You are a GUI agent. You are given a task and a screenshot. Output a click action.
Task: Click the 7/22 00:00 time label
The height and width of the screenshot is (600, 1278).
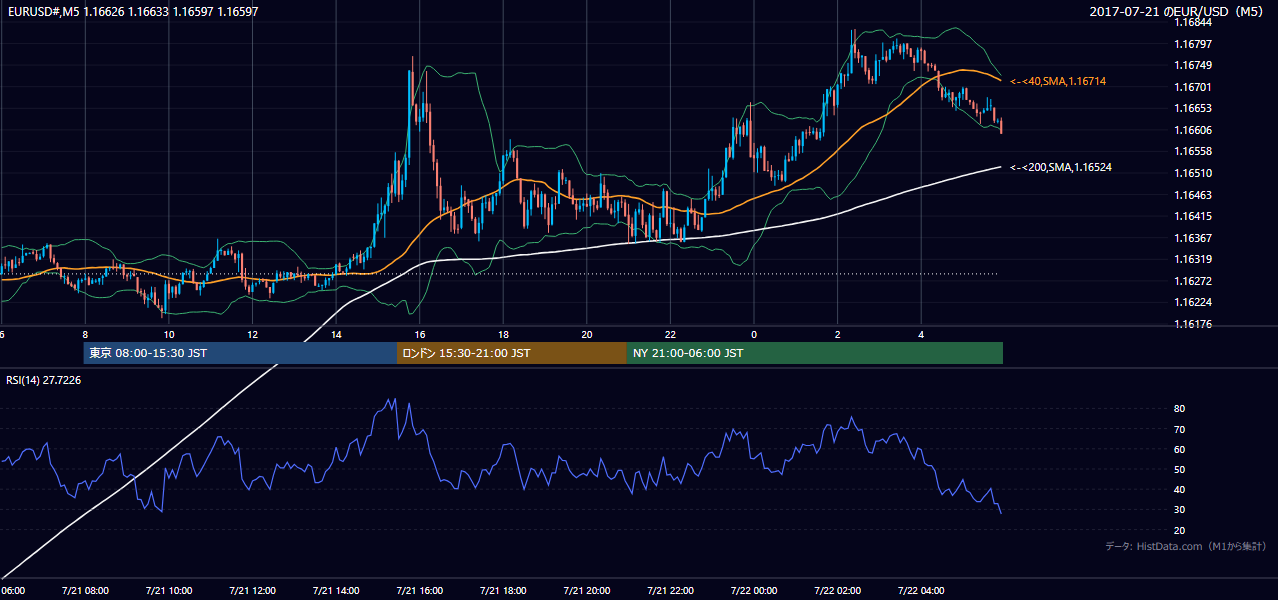(x=753, y=590)
